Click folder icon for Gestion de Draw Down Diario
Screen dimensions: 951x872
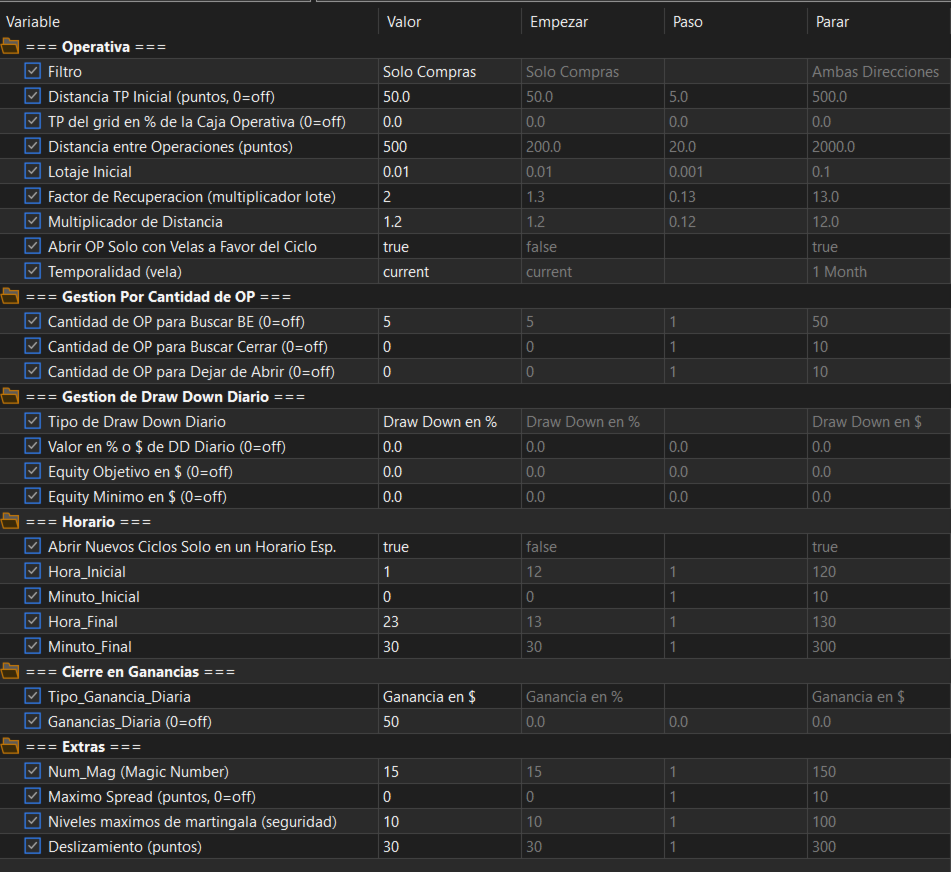click(x=10, y=396)
